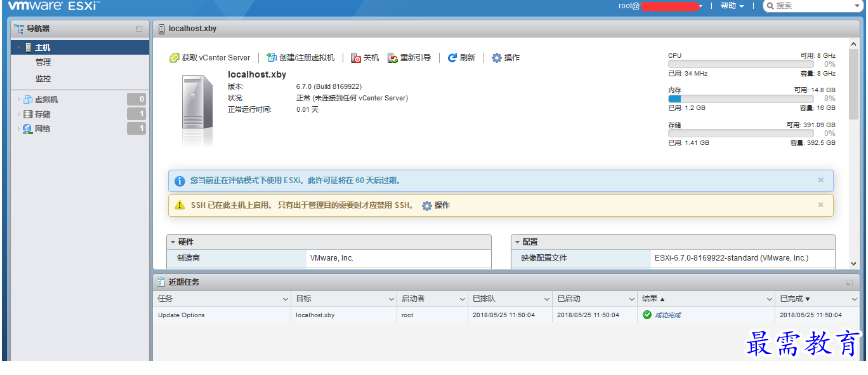
Task: Click the yellow warning icon in SSH banner
Action: (179, 206)
